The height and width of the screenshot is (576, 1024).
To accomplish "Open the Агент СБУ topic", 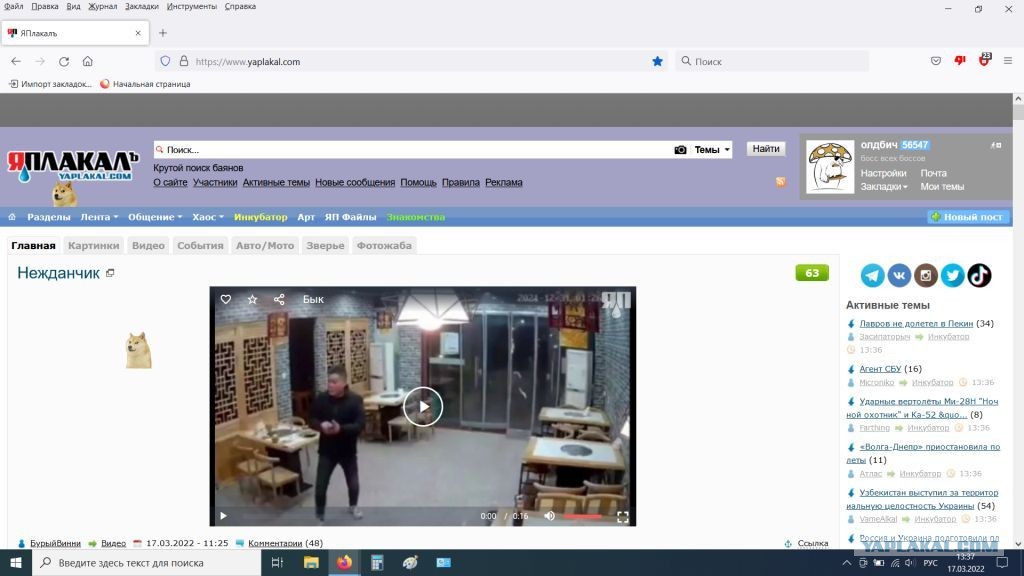I will click(x=880, y=369).
